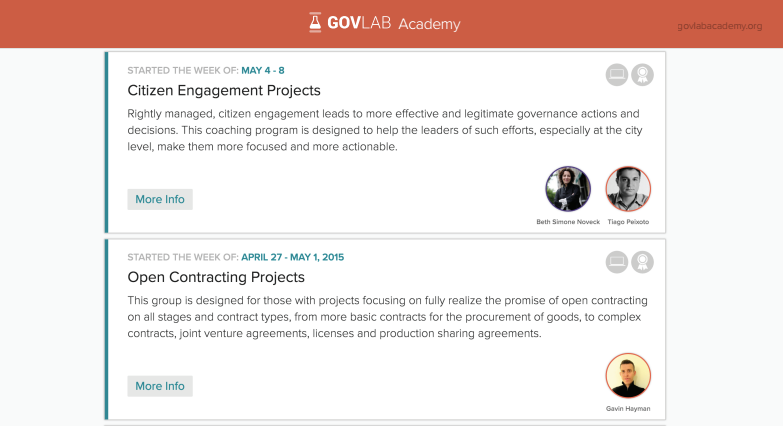The image size is (783, 426).
Task: Open the Open Contracting Projects title
Action: (216, 277)
